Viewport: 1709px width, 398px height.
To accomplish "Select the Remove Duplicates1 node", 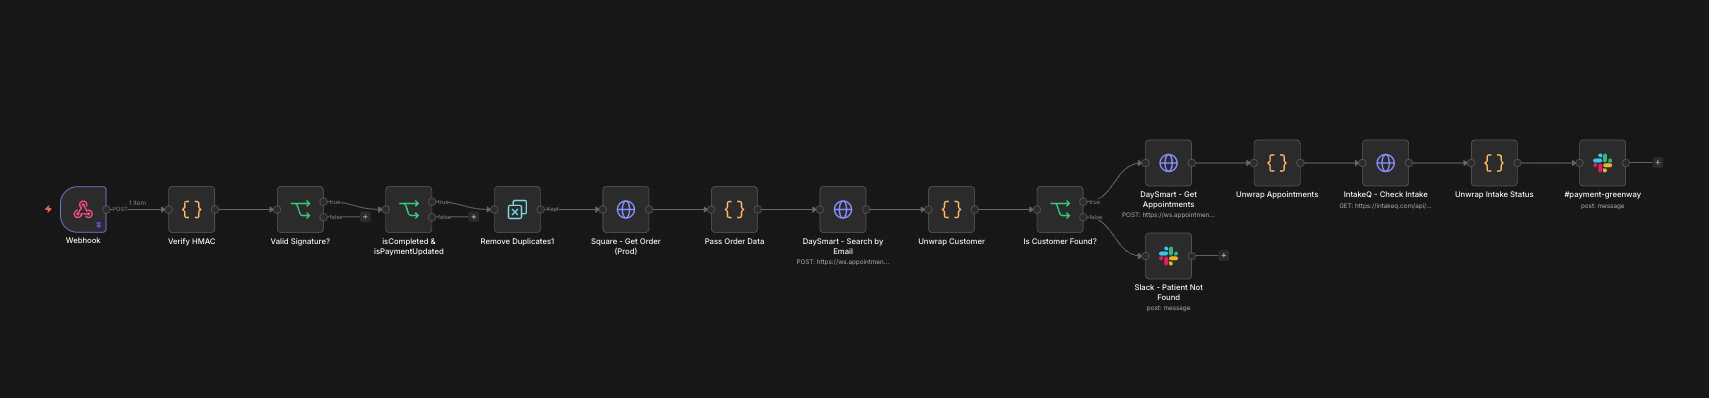I will [517, 209].
